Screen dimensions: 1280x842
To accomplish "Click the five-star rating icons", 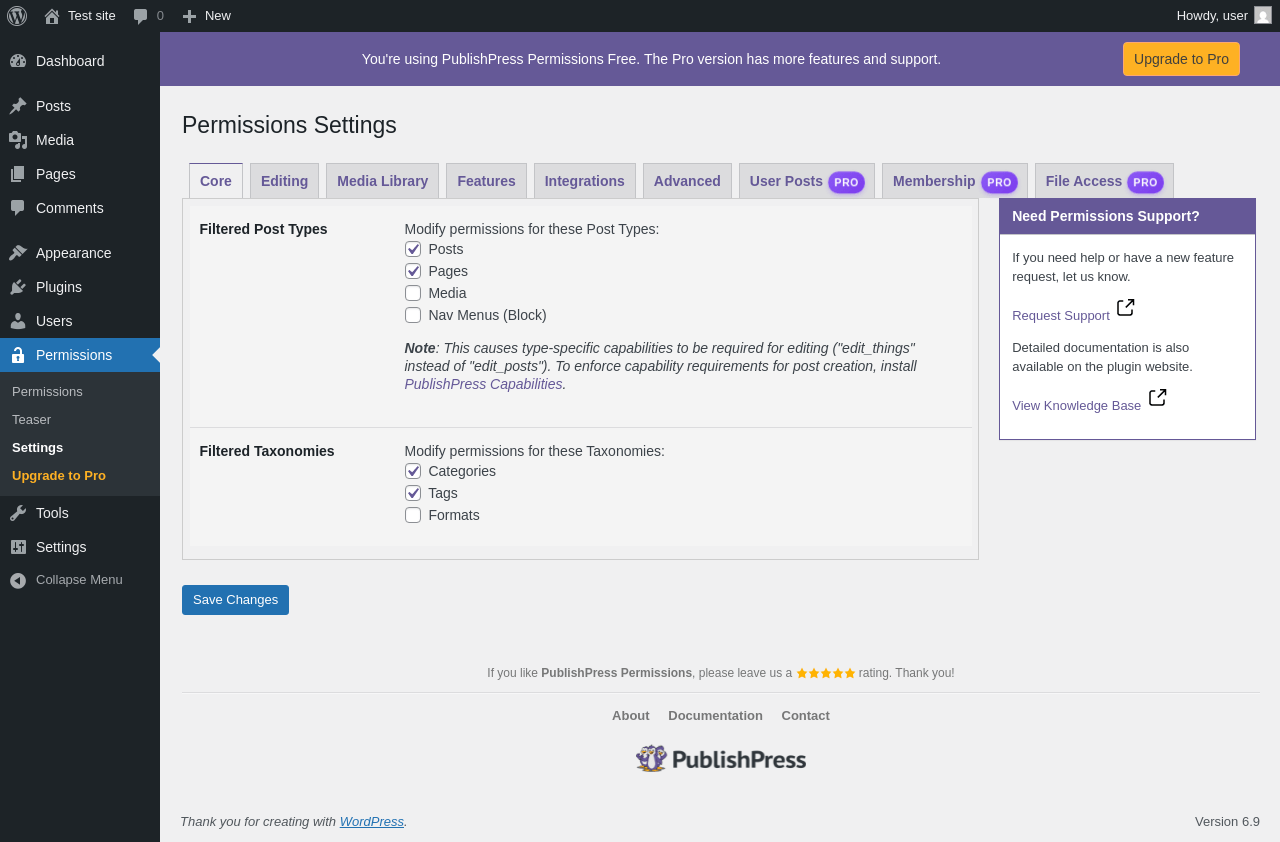I will [x=826, y=673].
